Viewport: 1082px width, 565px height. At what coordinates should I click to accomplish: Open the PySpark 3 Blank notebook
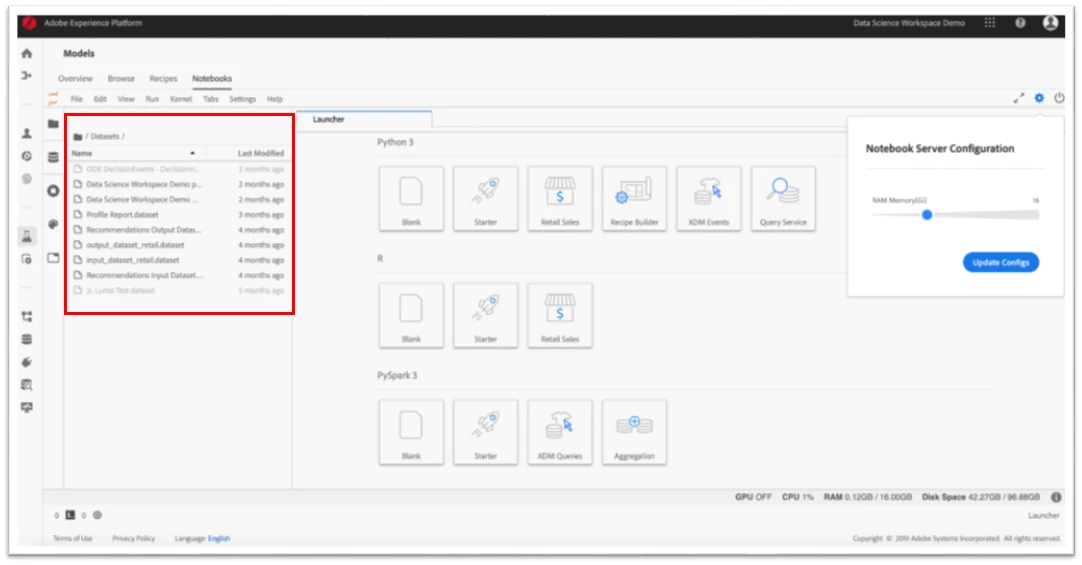pos(411,433)
